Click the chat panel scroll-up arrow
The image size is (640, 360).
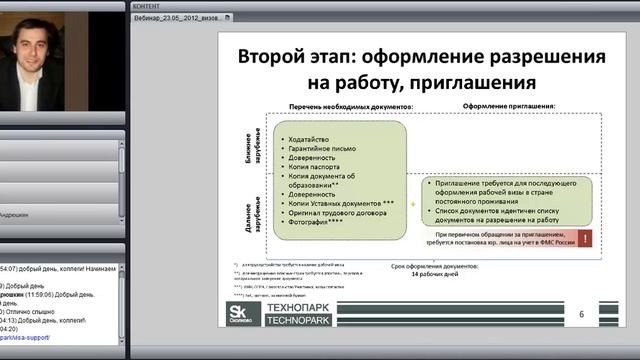coord(121,268)
